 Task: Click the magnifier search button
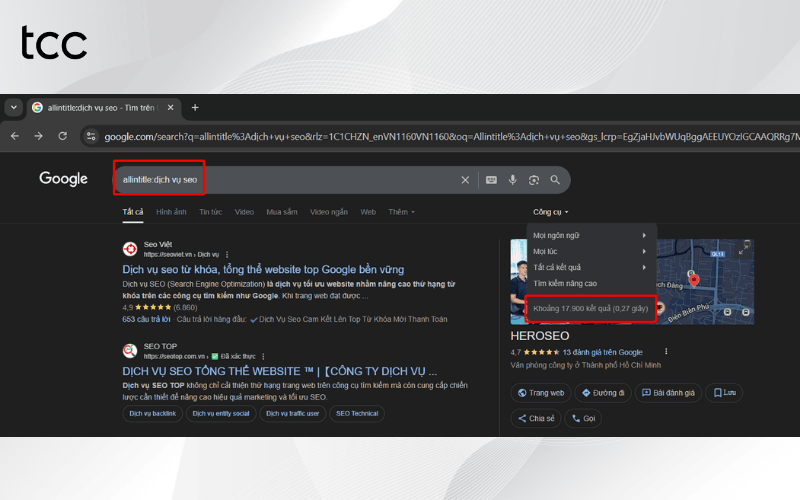[x=555, y=180]
